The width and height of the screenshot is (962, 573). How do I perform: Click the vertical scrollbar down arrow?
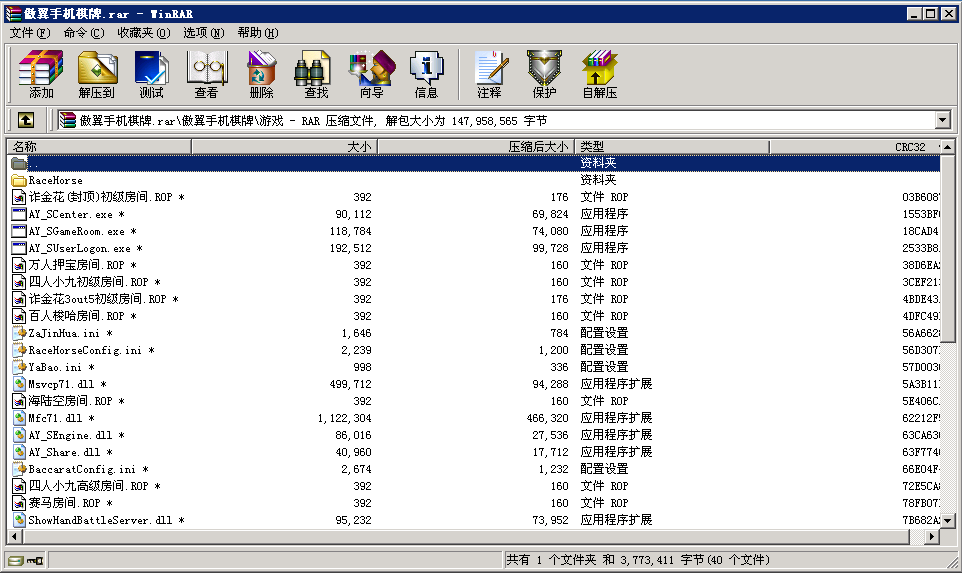[948, 521]
